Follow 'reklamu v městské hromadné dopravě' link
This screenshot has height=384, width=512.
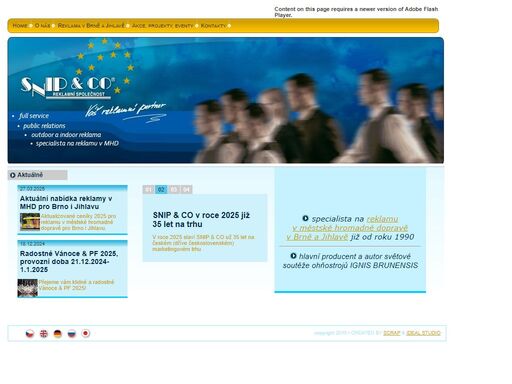click(347, 228)
